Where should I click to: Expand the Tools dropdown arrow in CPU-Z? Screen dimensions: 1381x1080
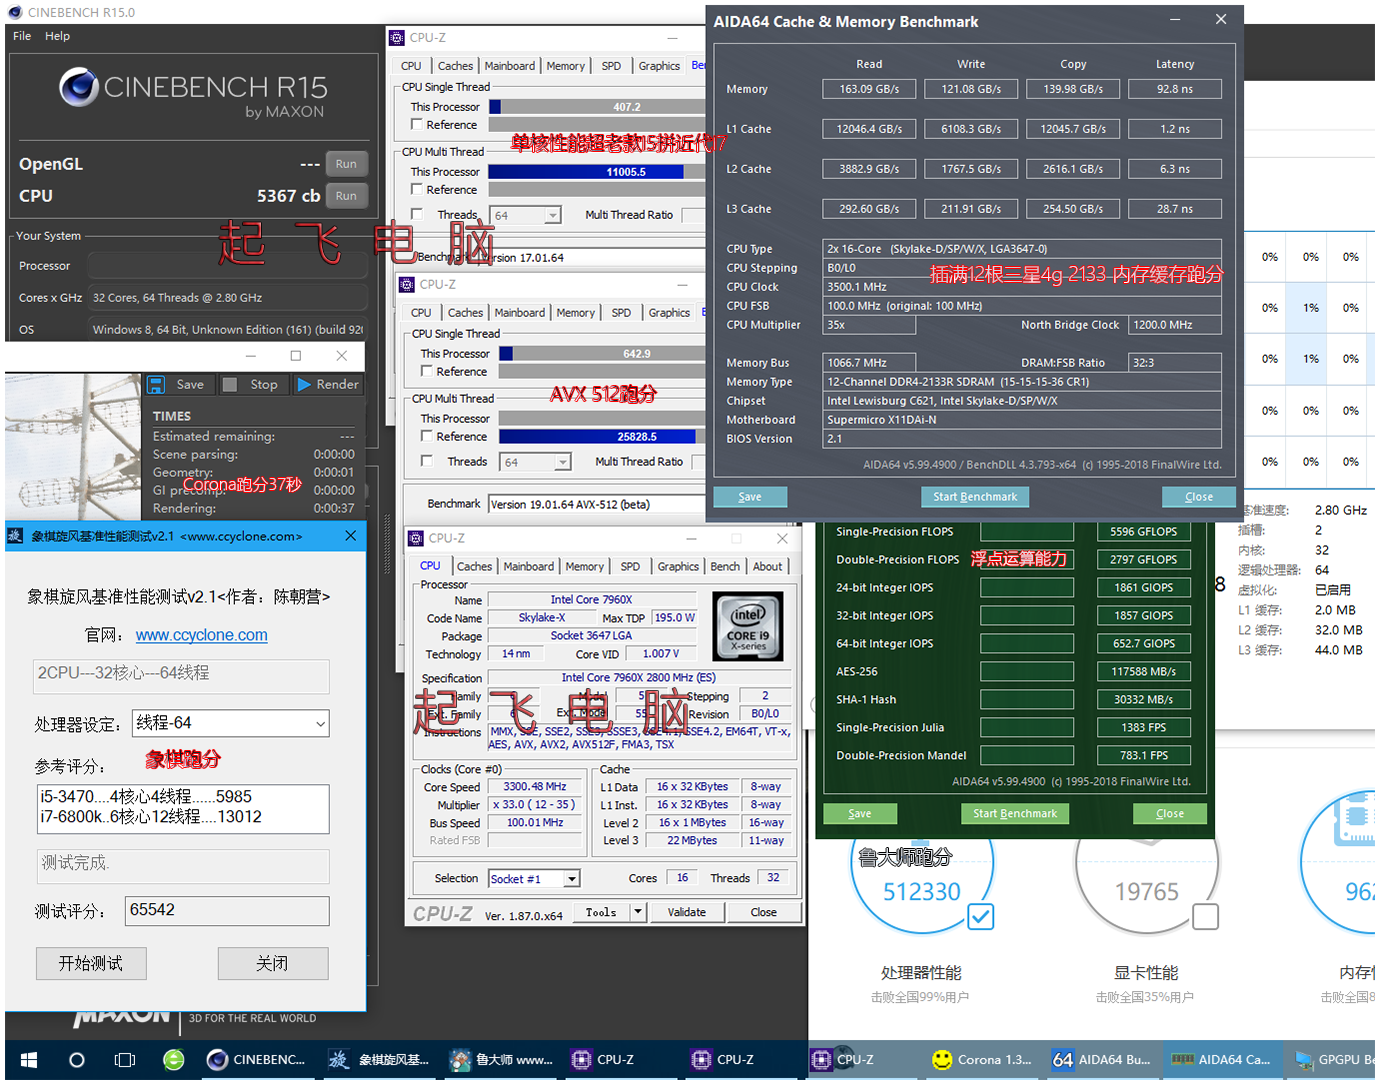click(x=637, y=912)
